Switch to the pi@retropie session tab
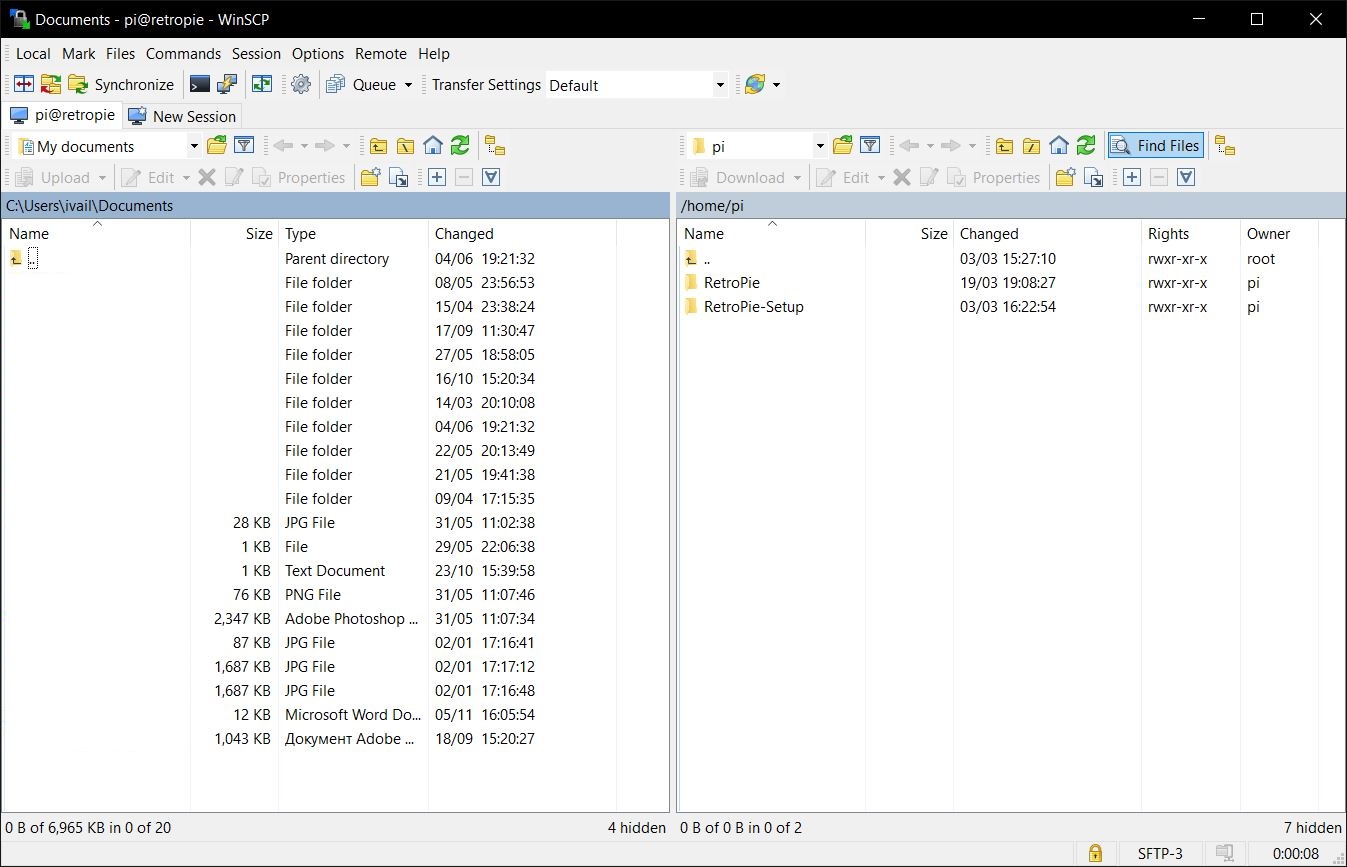The width and height of the screenshot is (1347, 867). click(62, 115)
